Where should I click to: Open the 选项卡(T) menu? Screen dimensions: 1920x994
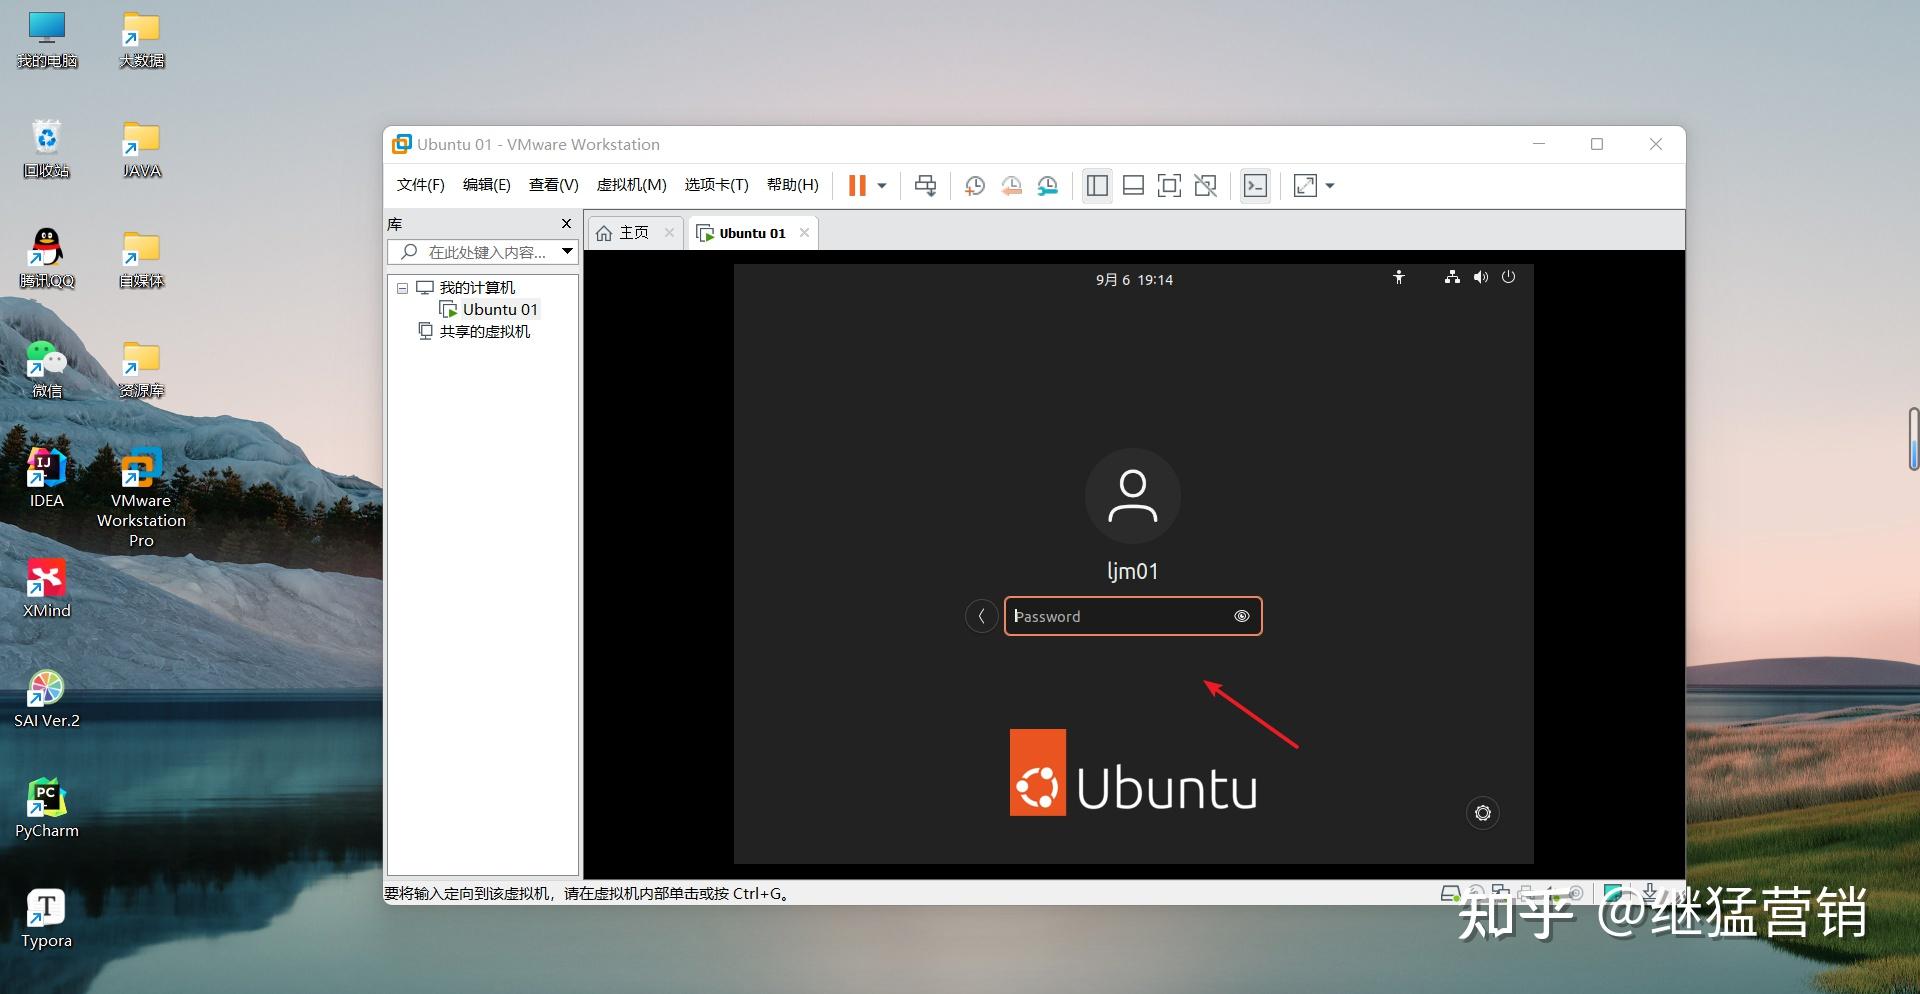pyautogui.click(x=716, y=185)
